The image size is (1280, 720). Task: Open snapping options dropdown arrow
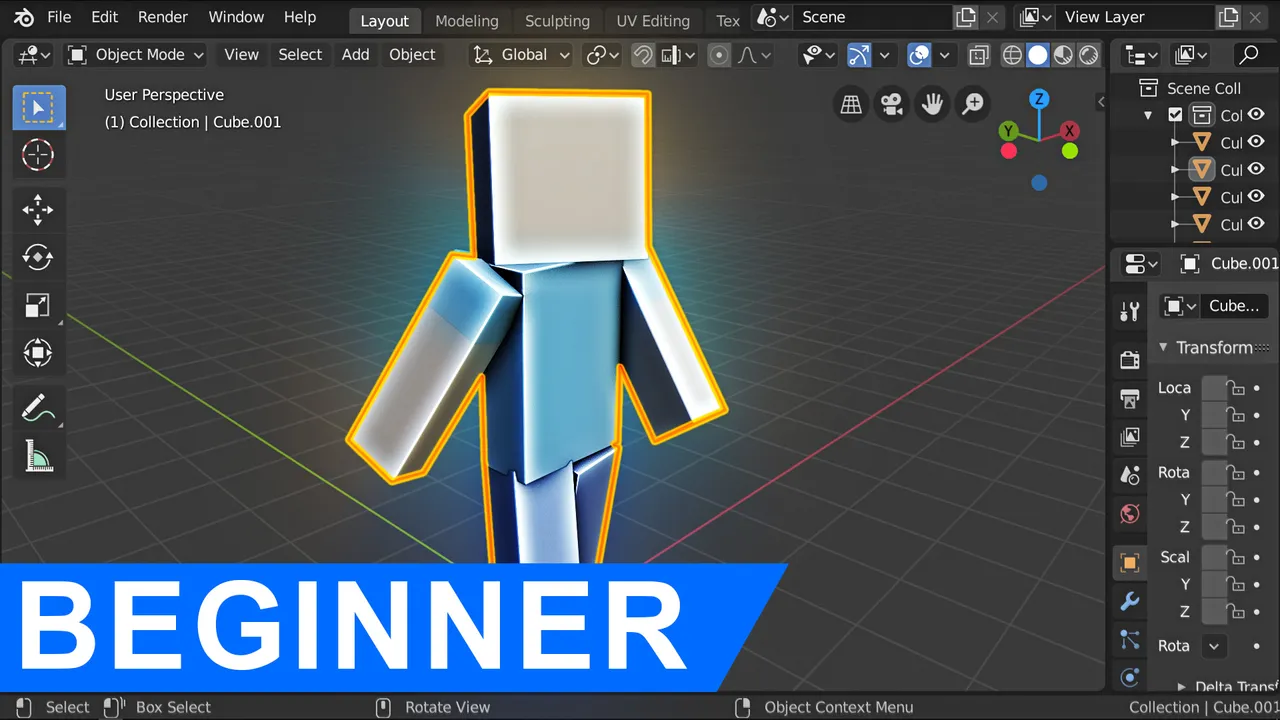[x=677, y=55]
